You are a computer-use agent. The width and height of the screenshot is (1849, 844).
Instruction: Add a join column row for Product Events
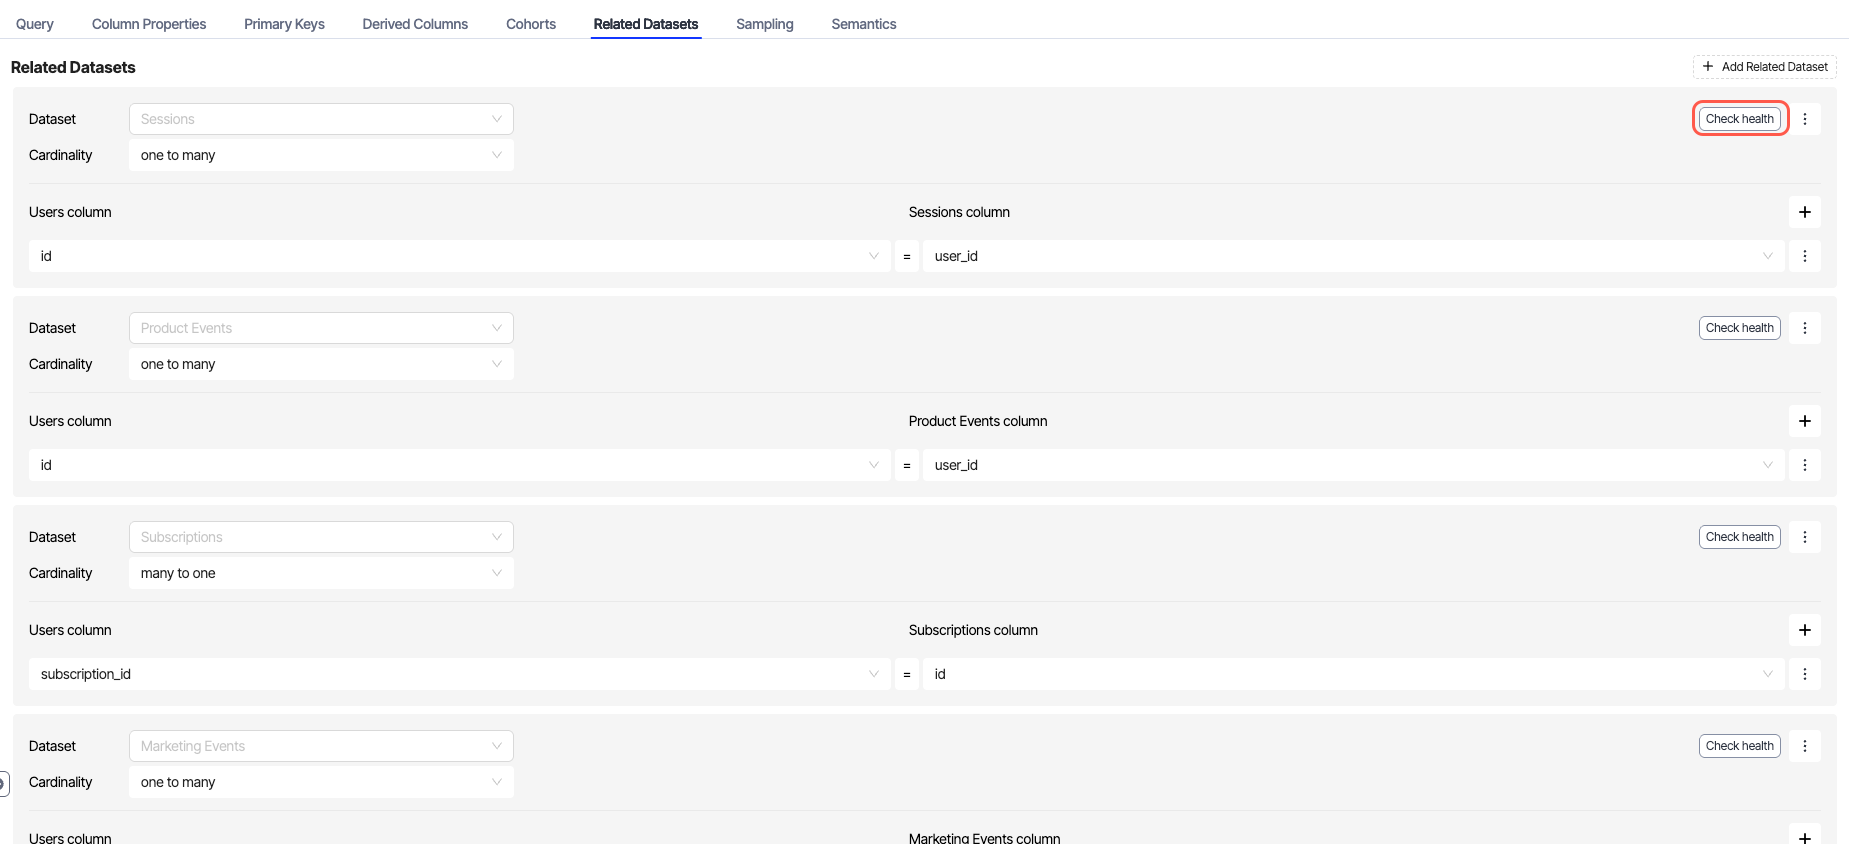coord(1804,421)
